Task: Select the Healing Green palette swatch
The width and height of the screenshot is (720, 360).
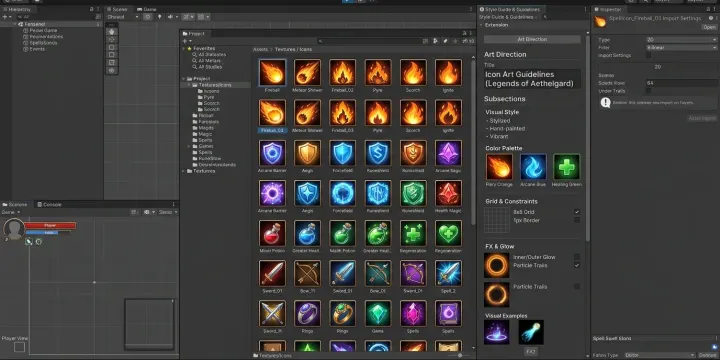Action: coord(567,167)
